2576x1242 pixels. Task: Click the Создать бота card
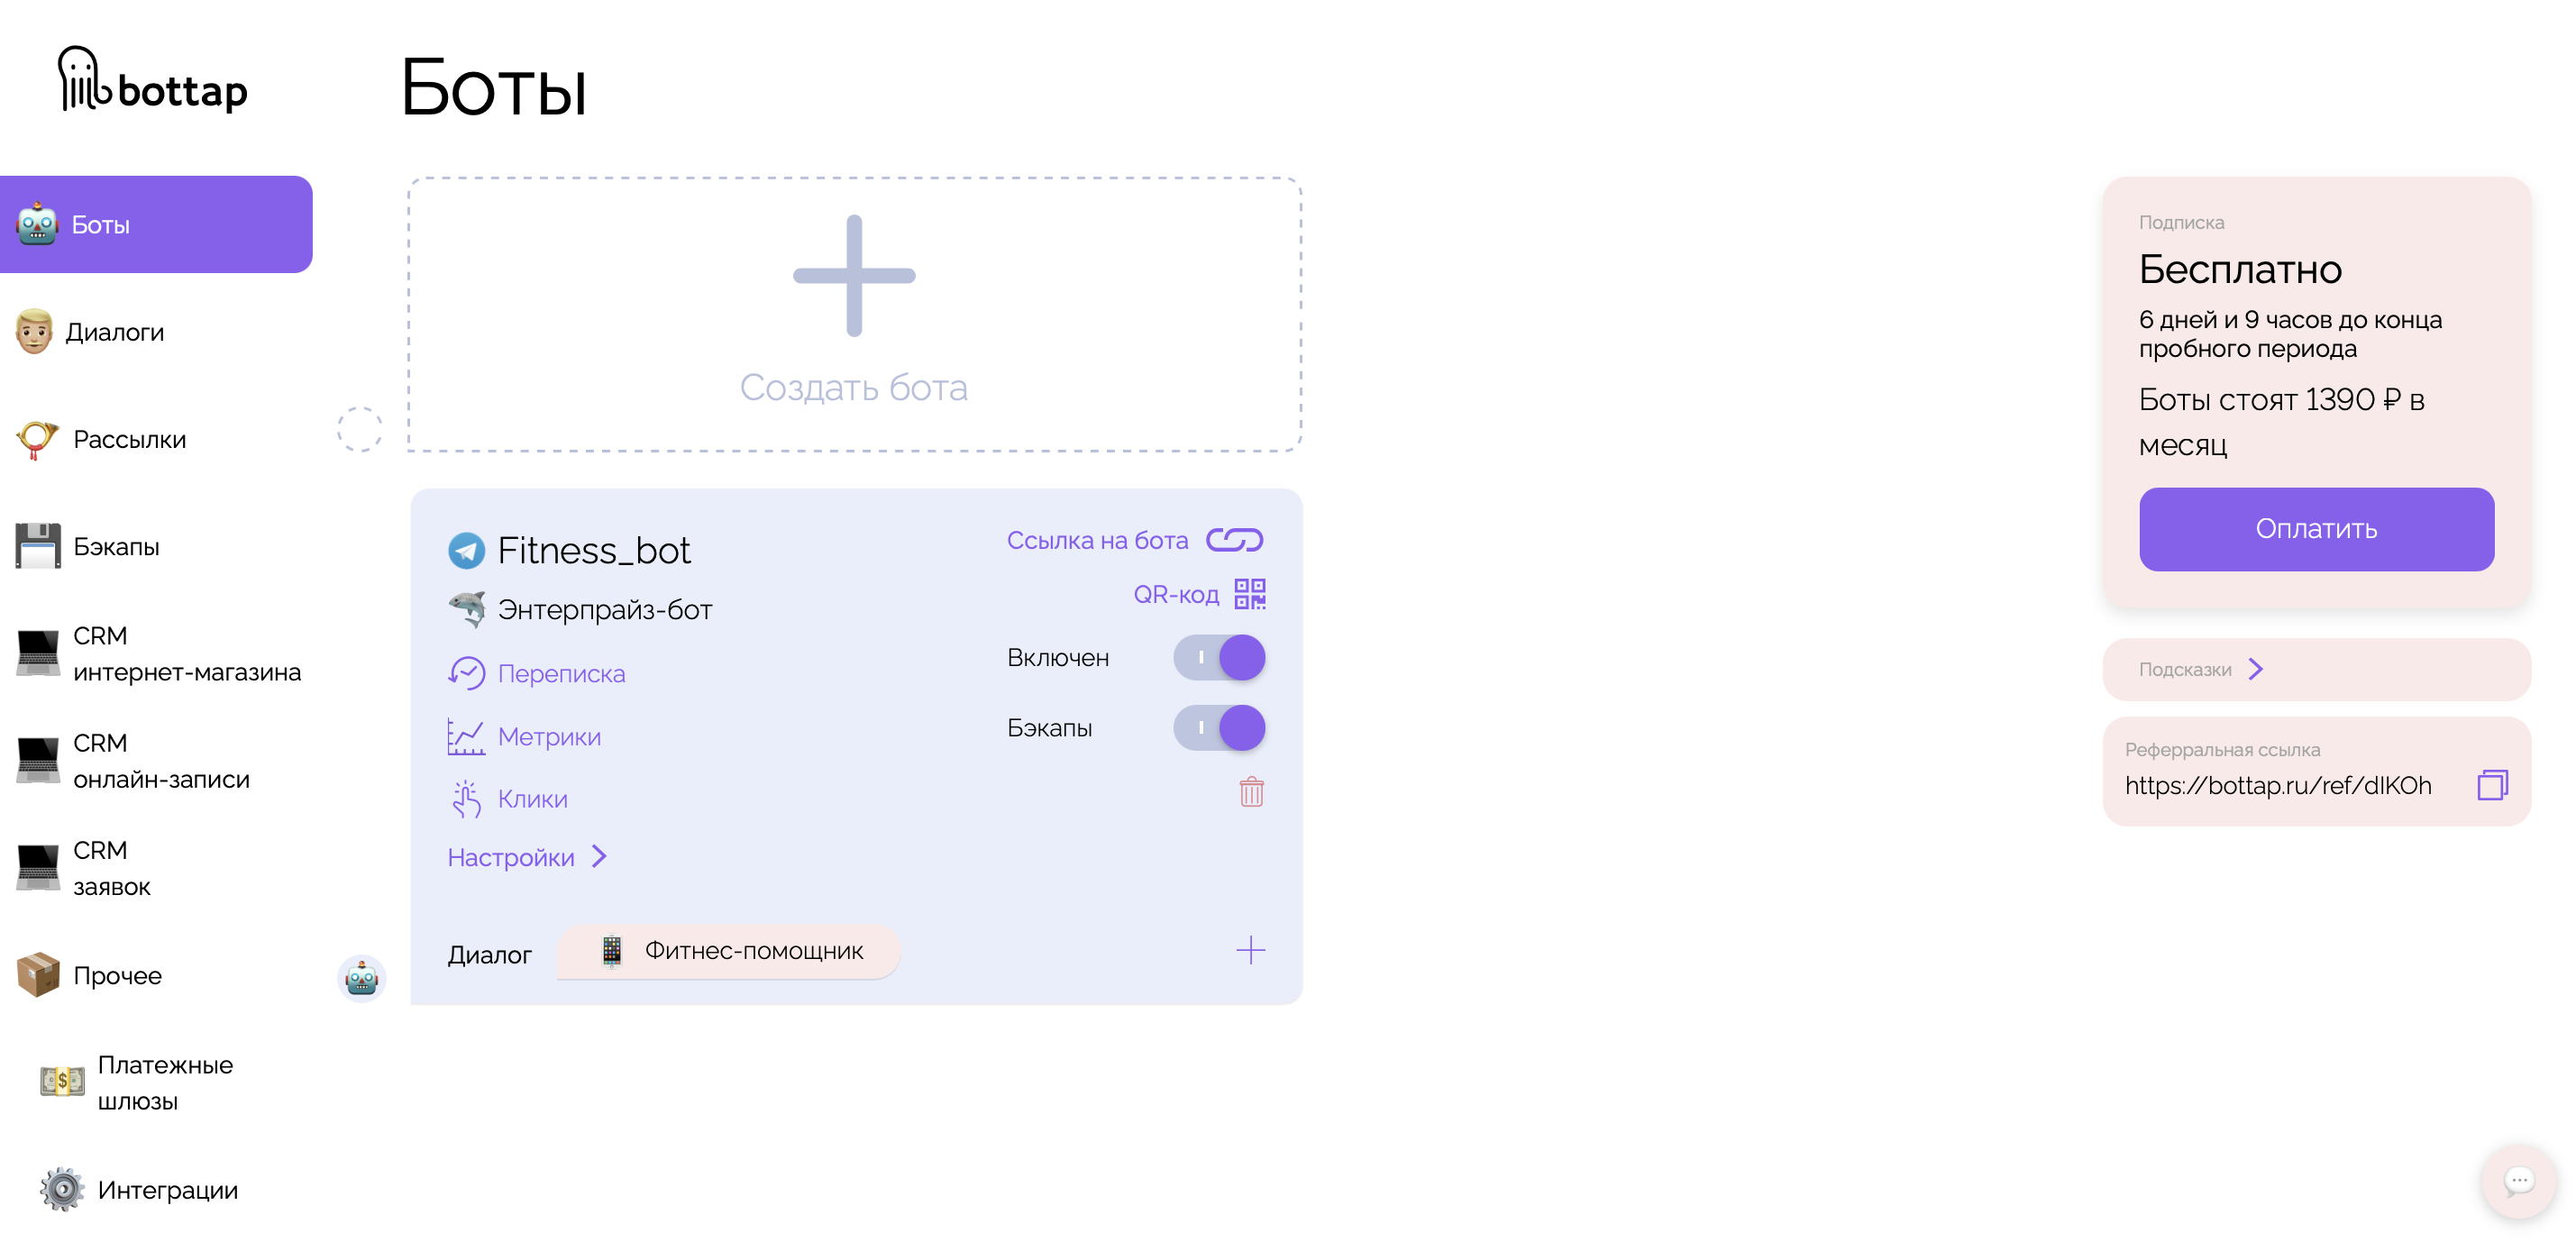854,315
